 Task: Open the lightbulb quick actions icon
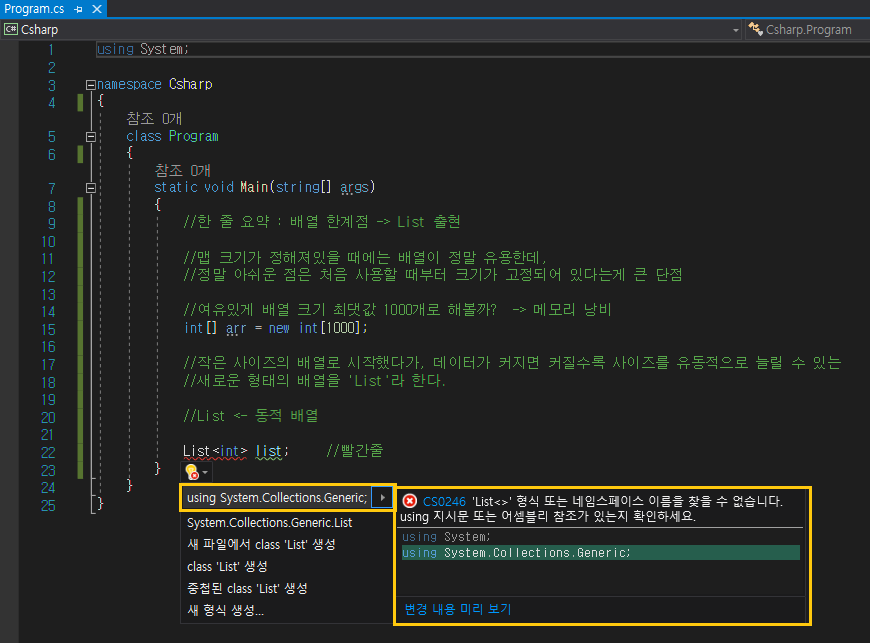pyautogui.click(x=192, y=472)
